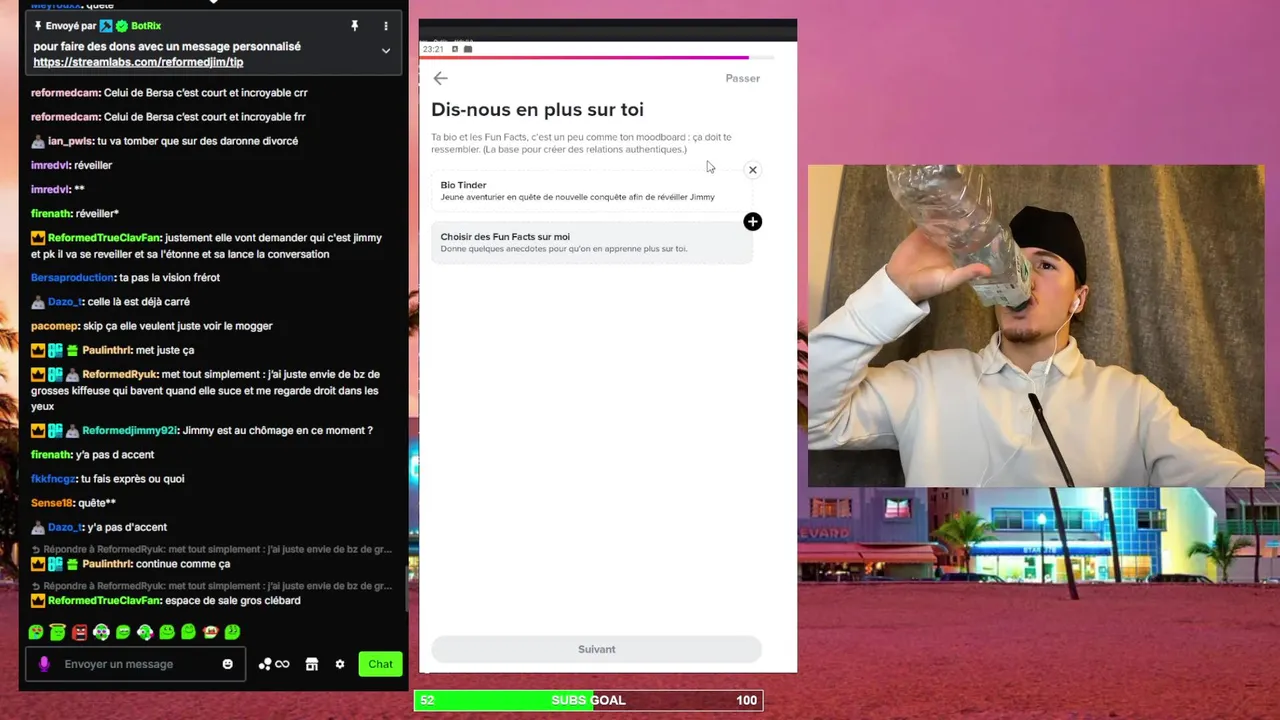Go back with the Tinder arrow icon
The height and width of the screenshot is (720, 1280).
[441, 78]
